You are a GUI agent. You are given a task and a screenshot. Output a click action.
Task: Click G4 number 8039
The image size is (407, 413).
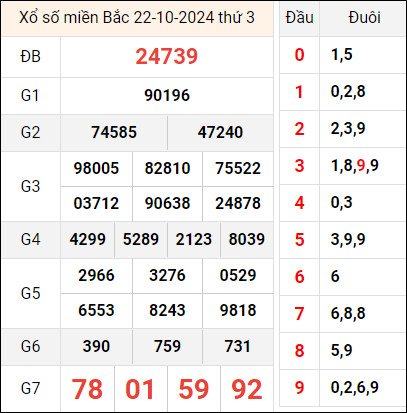click(x=247, y=239)
